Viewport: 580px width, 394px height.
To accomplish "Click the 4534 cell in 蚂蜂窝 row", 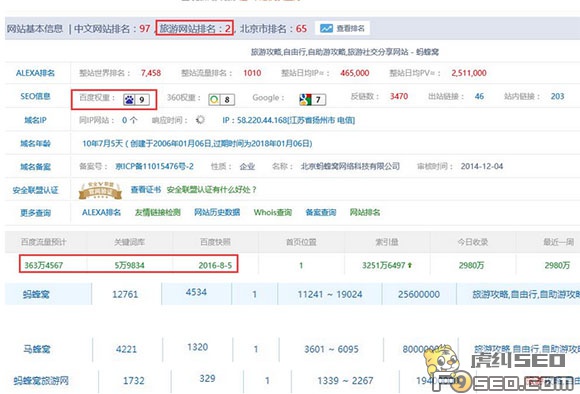I will [x=196, y=292].
